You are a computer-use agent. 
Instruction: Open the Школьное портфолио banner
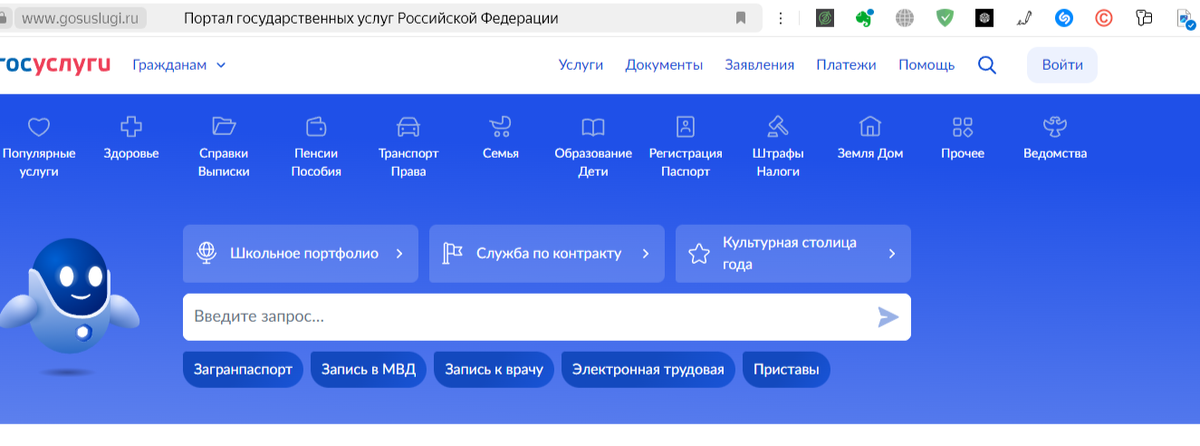point(300,253)
